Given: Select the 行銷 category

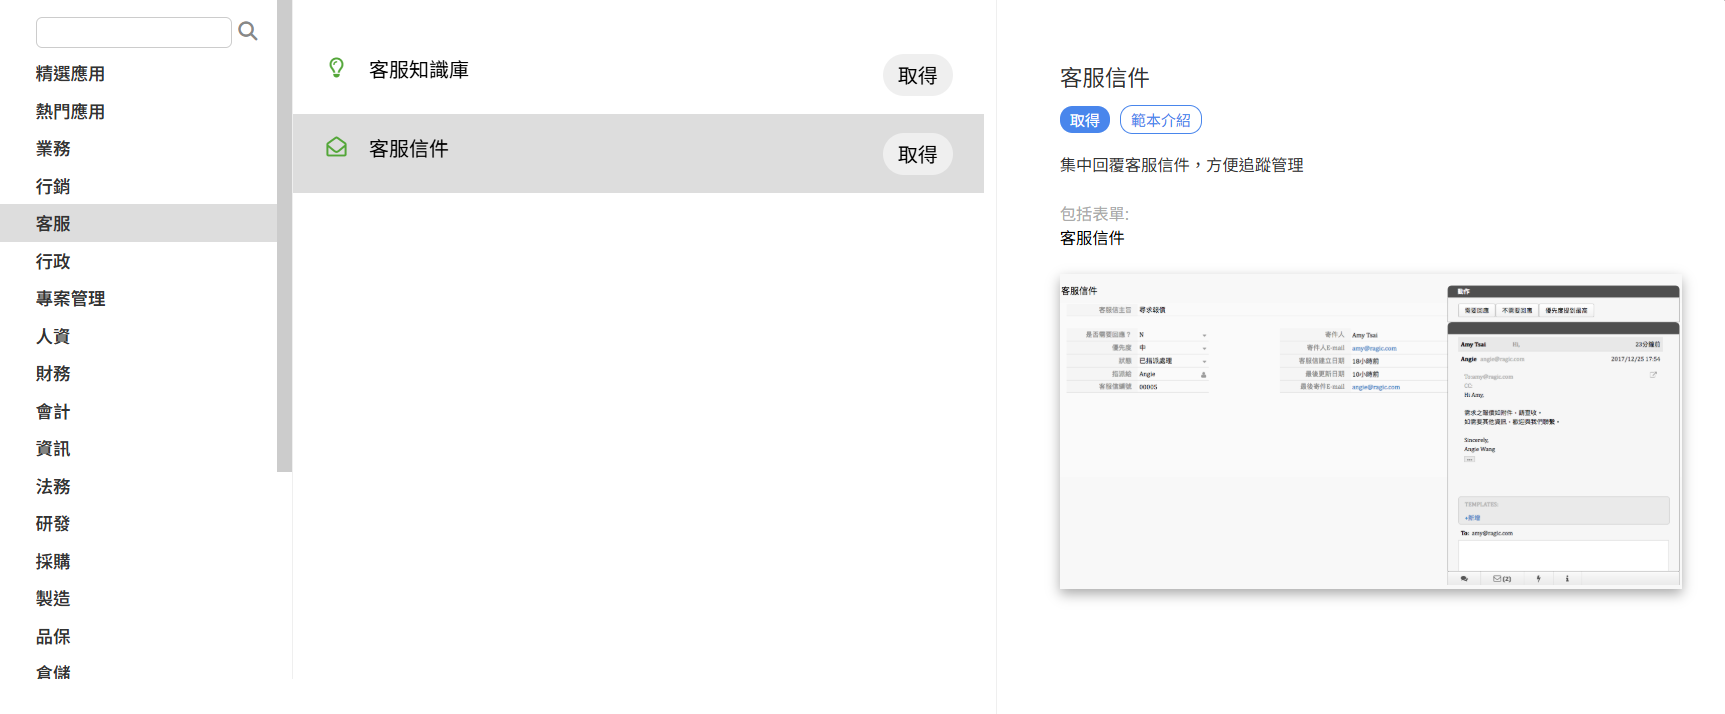Looking at the screenshot, I should point(53,187).
